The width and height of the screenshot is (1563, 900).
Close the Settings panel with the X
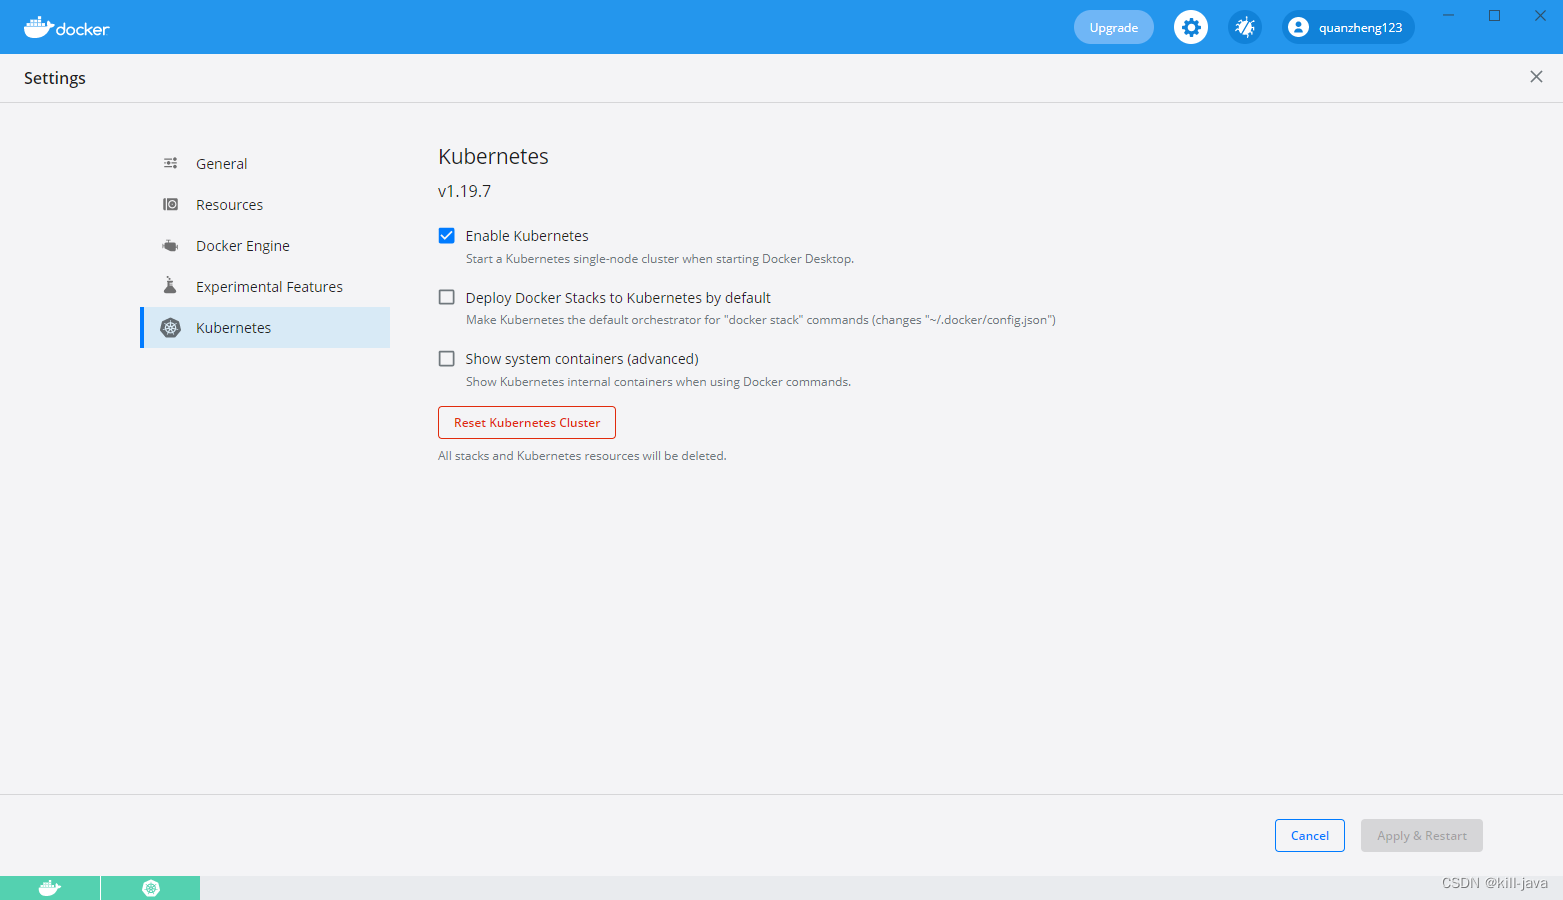(1536, 77)
